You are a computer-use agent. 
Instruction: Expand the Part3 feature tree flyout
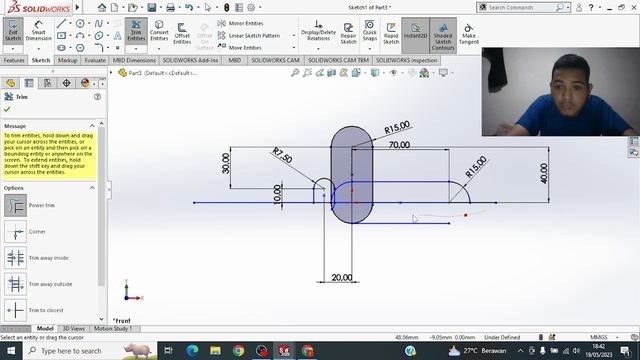111,73
